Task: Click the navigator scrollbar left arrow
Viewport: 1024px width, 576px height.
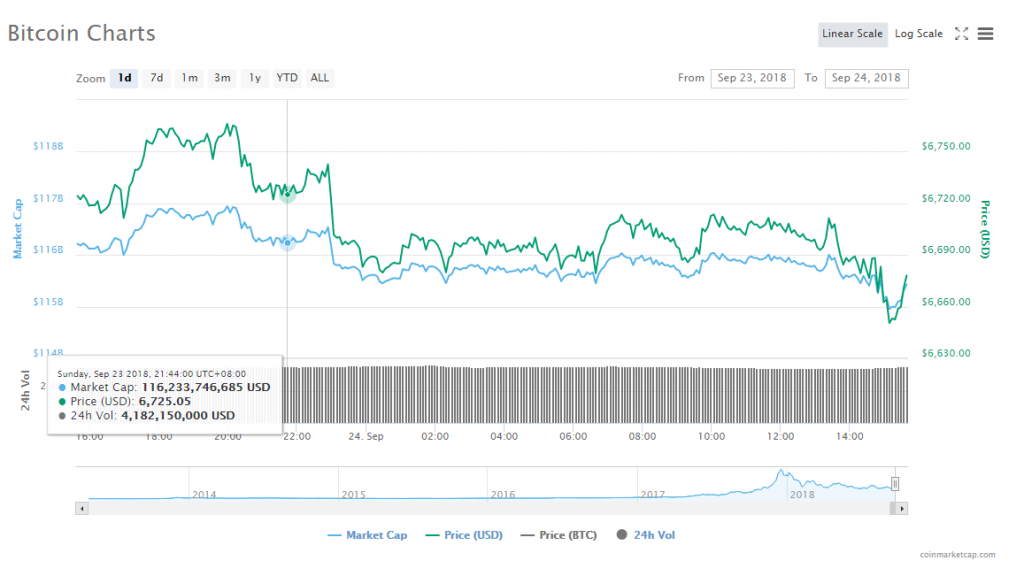Action: pos(82,509)
